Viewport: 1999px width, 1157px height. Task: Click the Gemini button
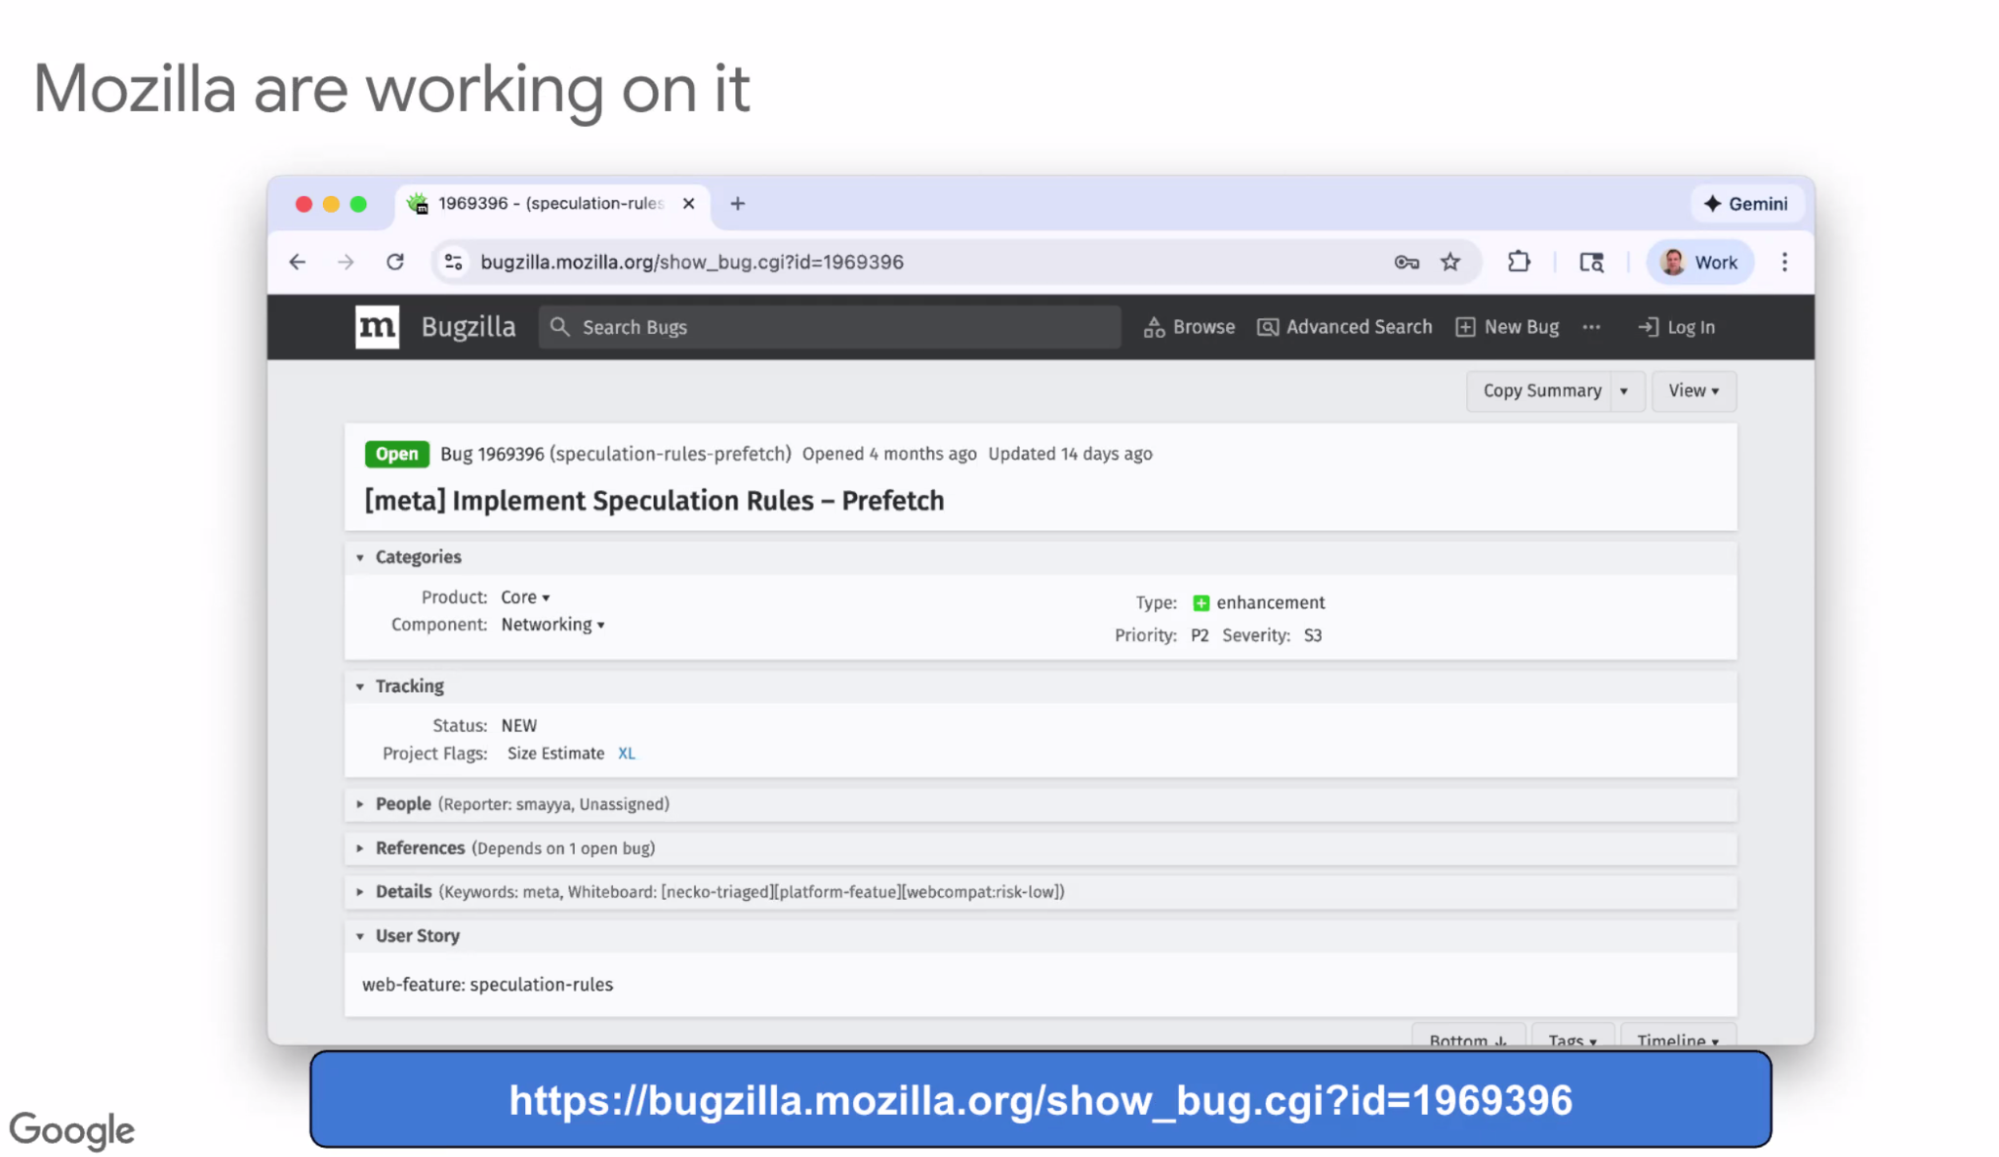1746,204
